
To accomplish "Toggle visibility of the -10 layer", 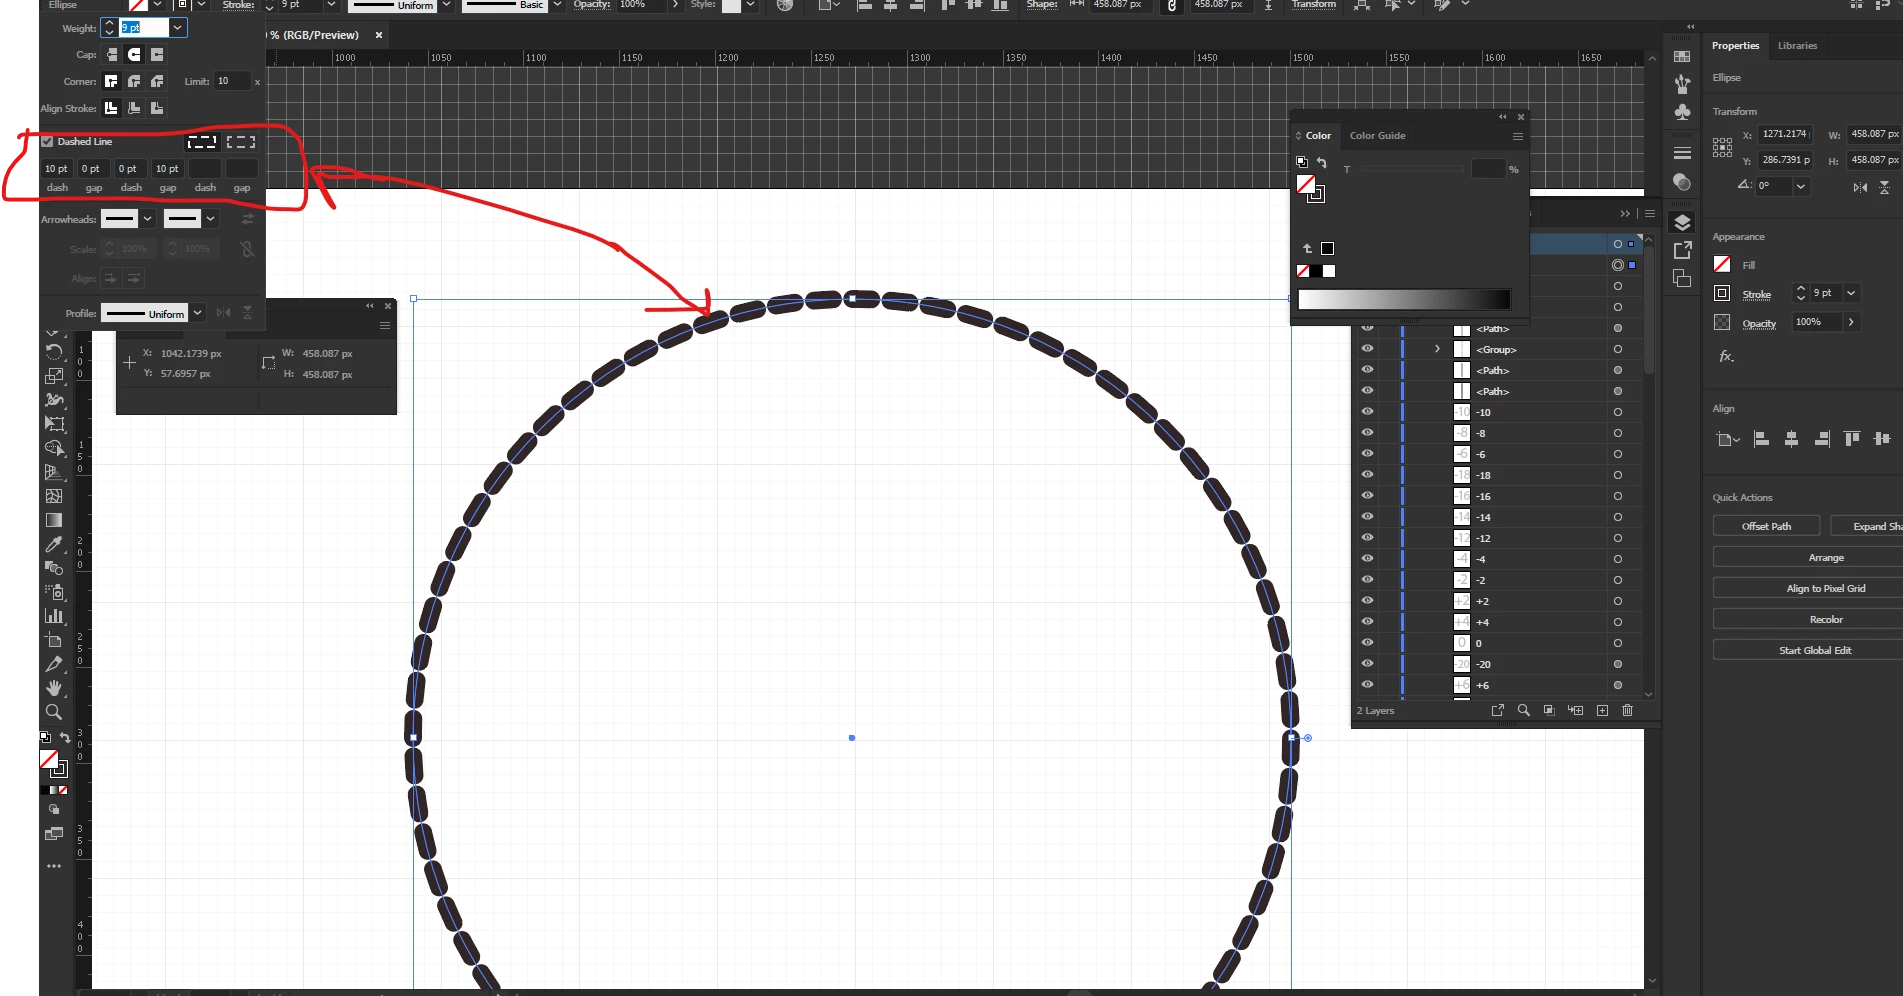I will coord(1367,412).
